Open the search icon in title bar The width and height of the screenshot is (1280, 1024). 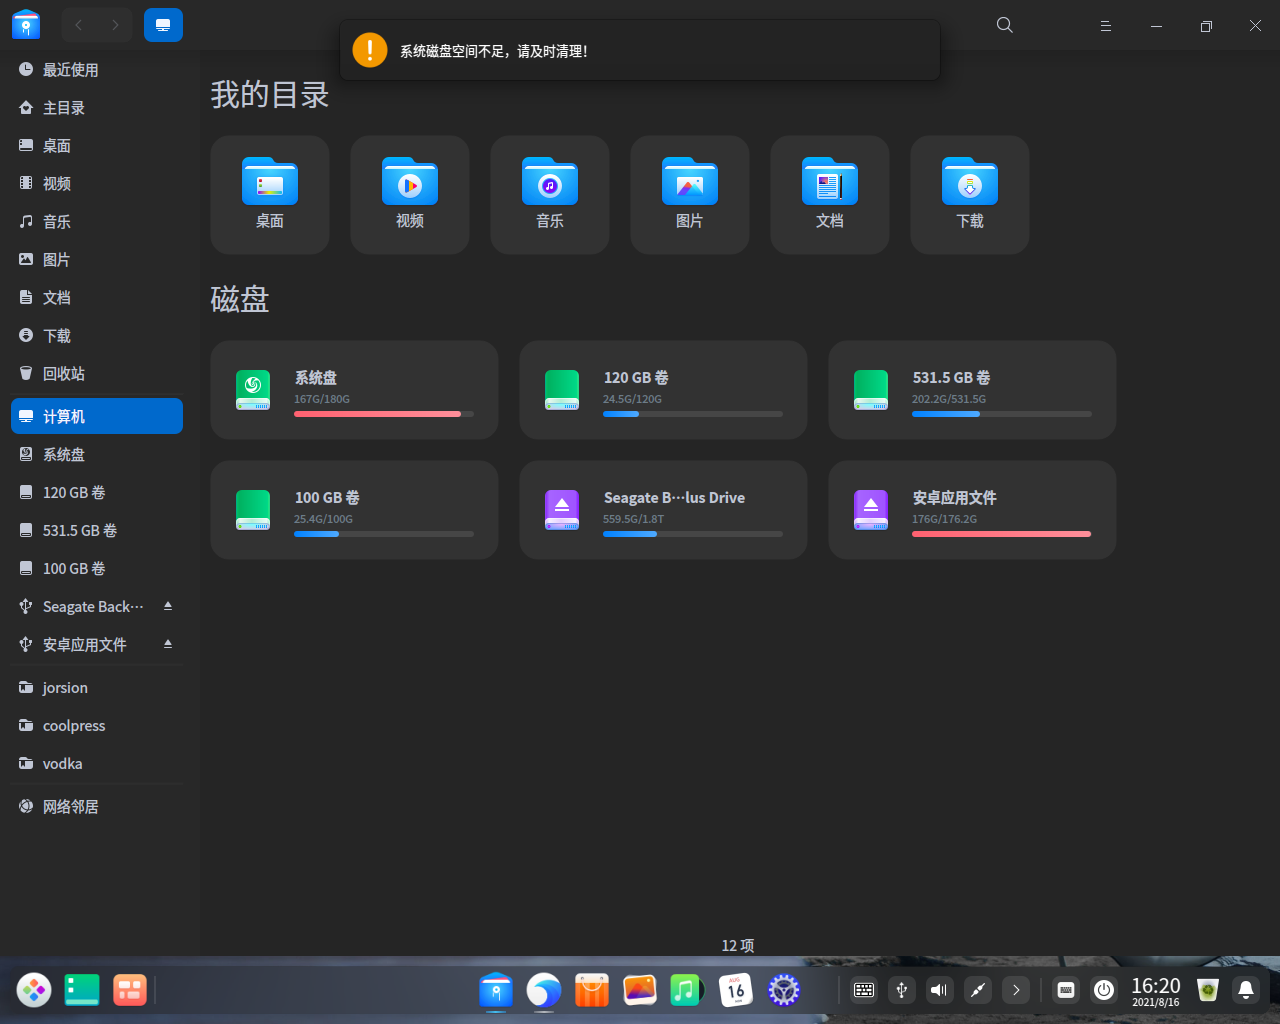click(x=1005, y=25)
